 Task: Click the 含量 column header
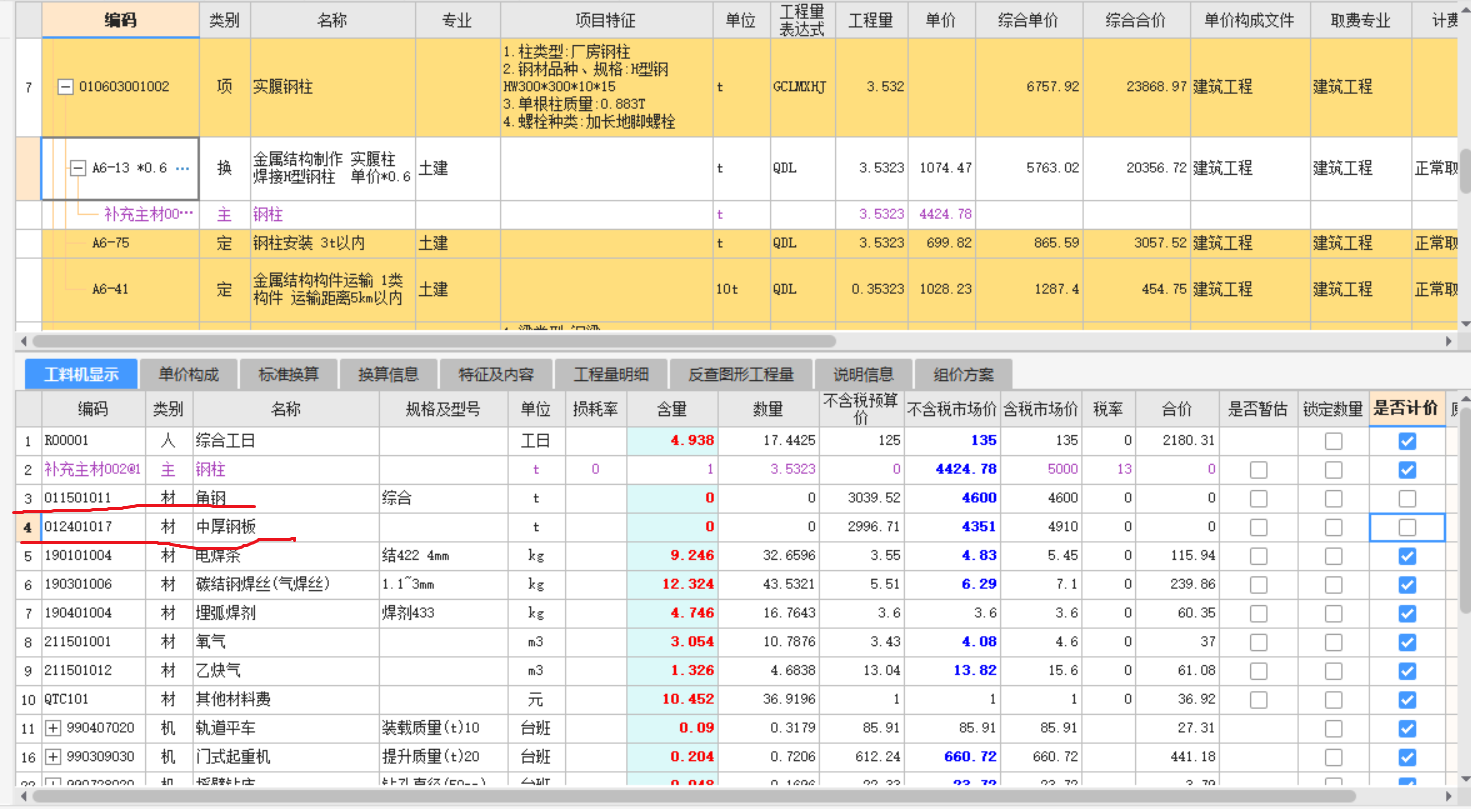tap(672, 409)
